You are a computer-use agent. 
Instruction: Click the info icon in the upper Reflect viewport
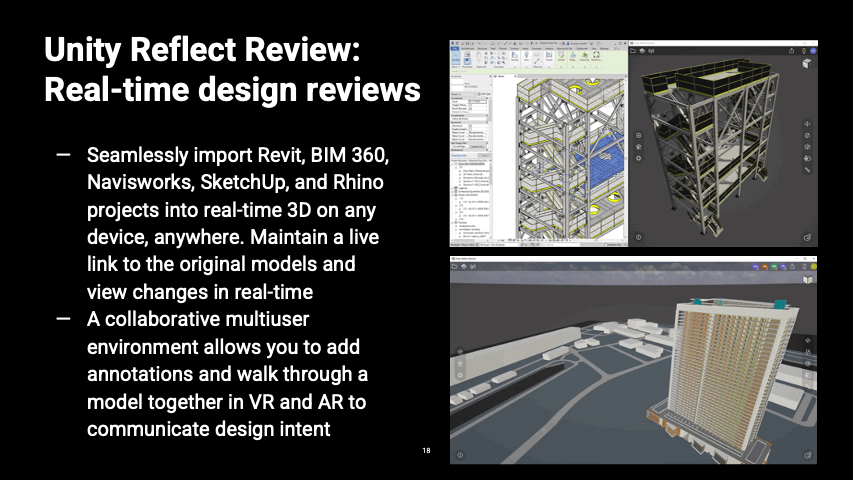point(639,237)
